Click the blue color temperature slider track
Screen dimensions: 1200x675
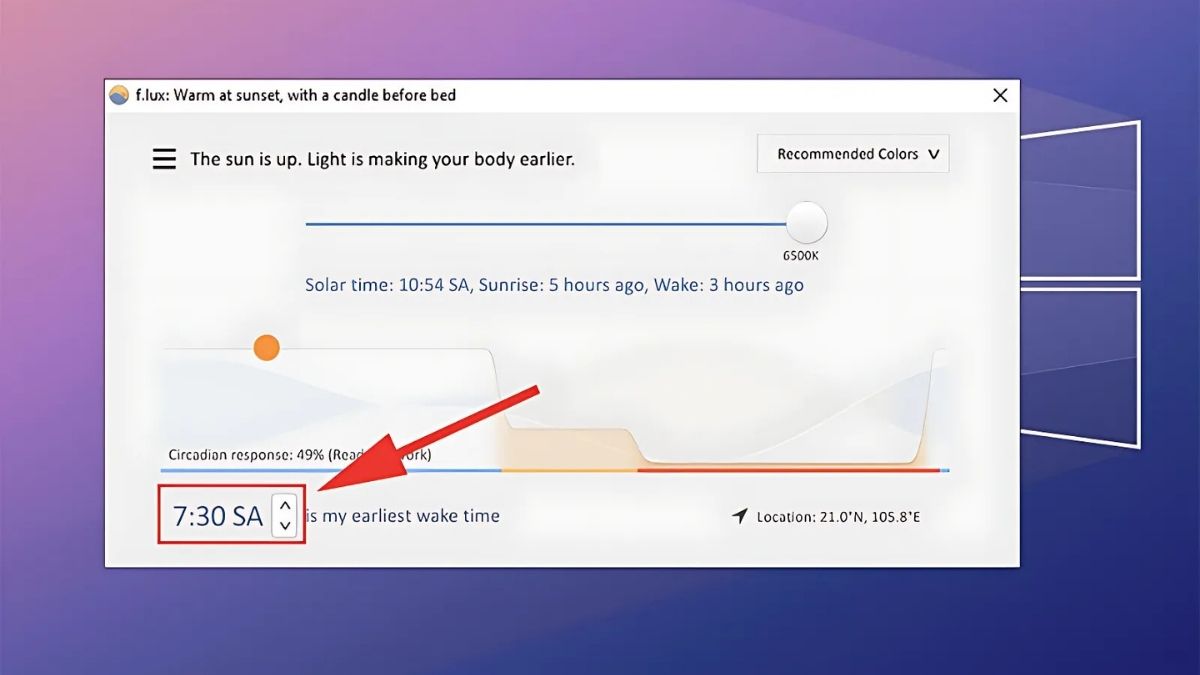pyautogui.click(x=546, y=224)
